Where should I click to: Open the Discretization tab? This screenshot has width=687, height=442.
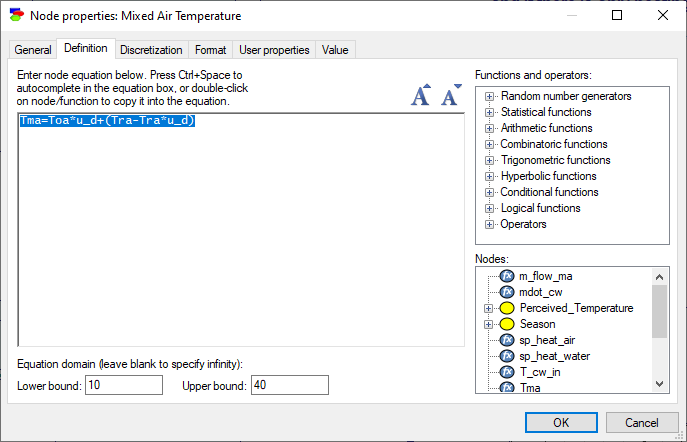(x=151, y=50)
